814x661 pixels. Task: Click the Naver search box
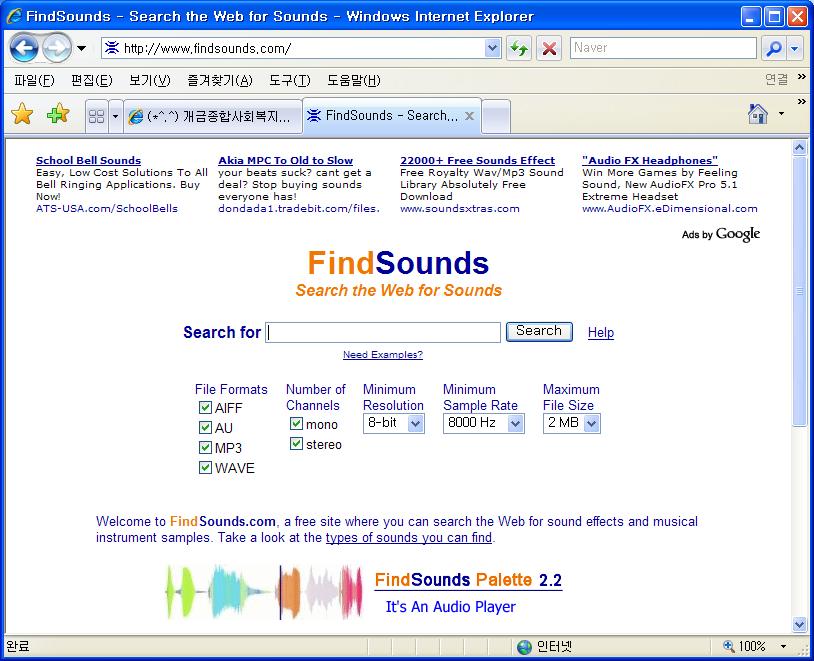663,48
